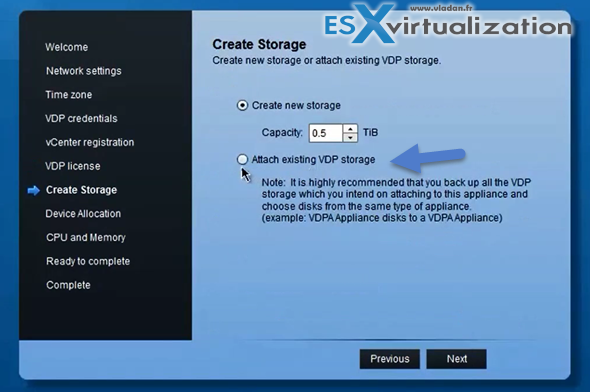
Task: Open the Network settings step
Action: pyautogui.click(x=84, y=71)
